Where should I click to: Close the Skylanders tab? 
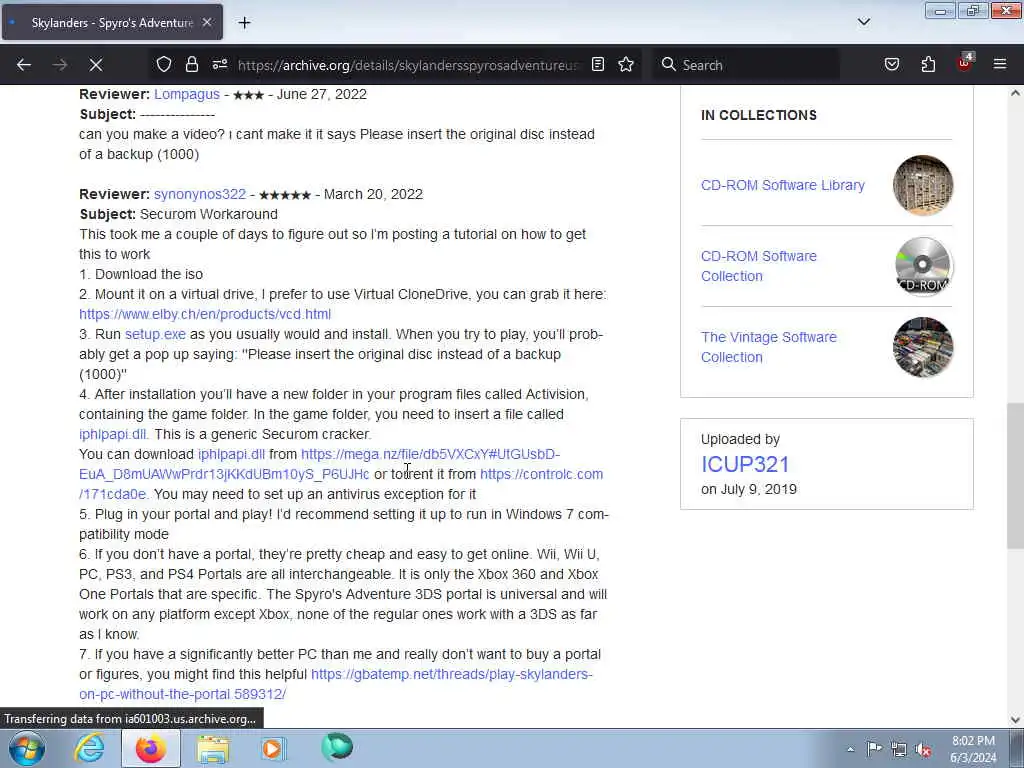[207, 22]
